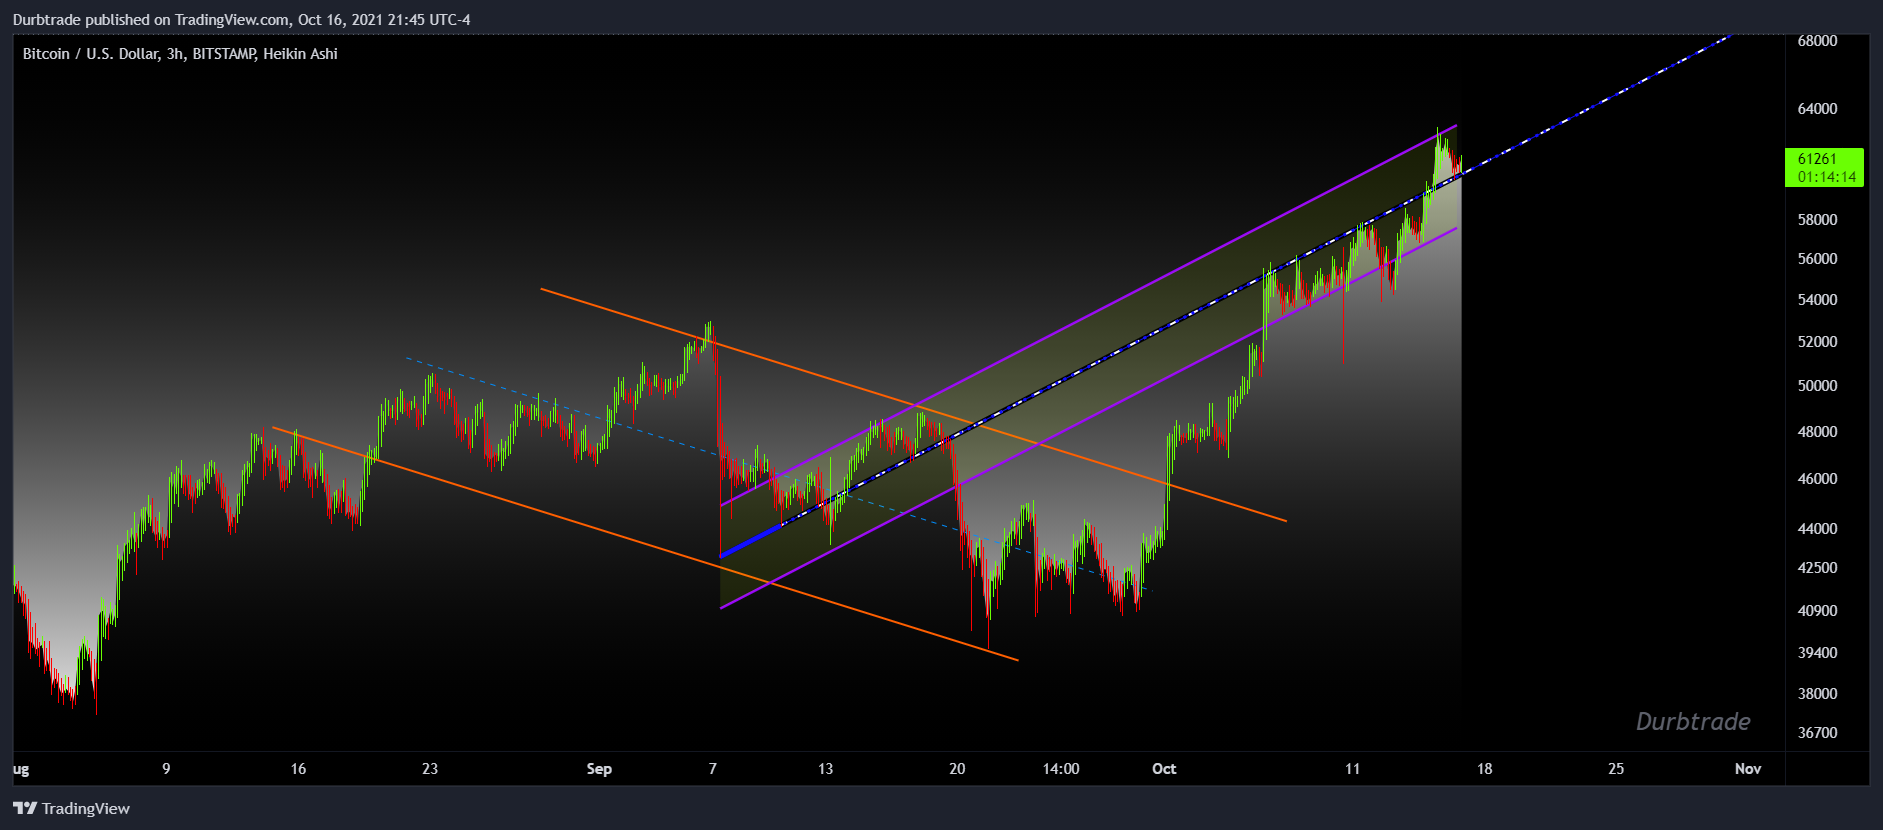Image resolution: width=1883 pixels, height=830 pixels.
Task: Click the time axis date 18
Action: click(1484, 769)
